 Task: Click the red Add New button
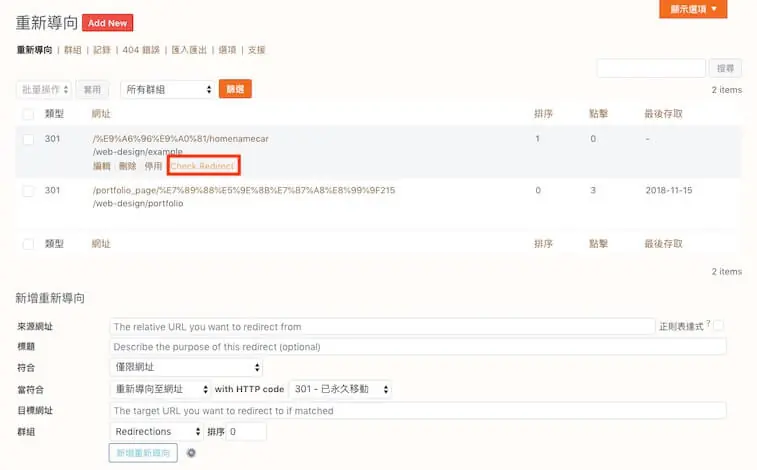tap(108, 23)
